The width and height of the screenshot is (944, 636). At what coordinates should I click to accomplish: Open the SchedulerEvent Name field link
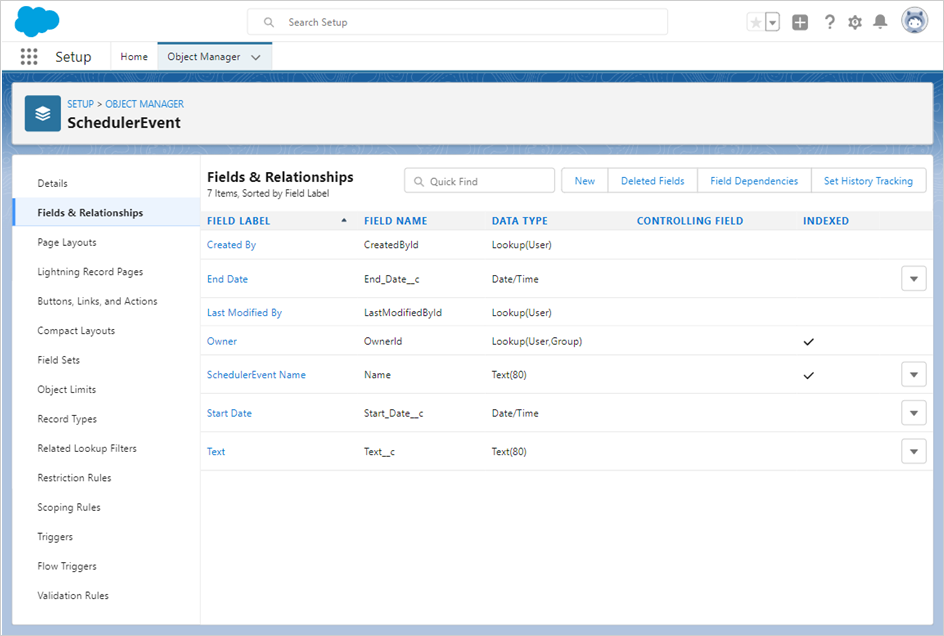tap(256, 375)
